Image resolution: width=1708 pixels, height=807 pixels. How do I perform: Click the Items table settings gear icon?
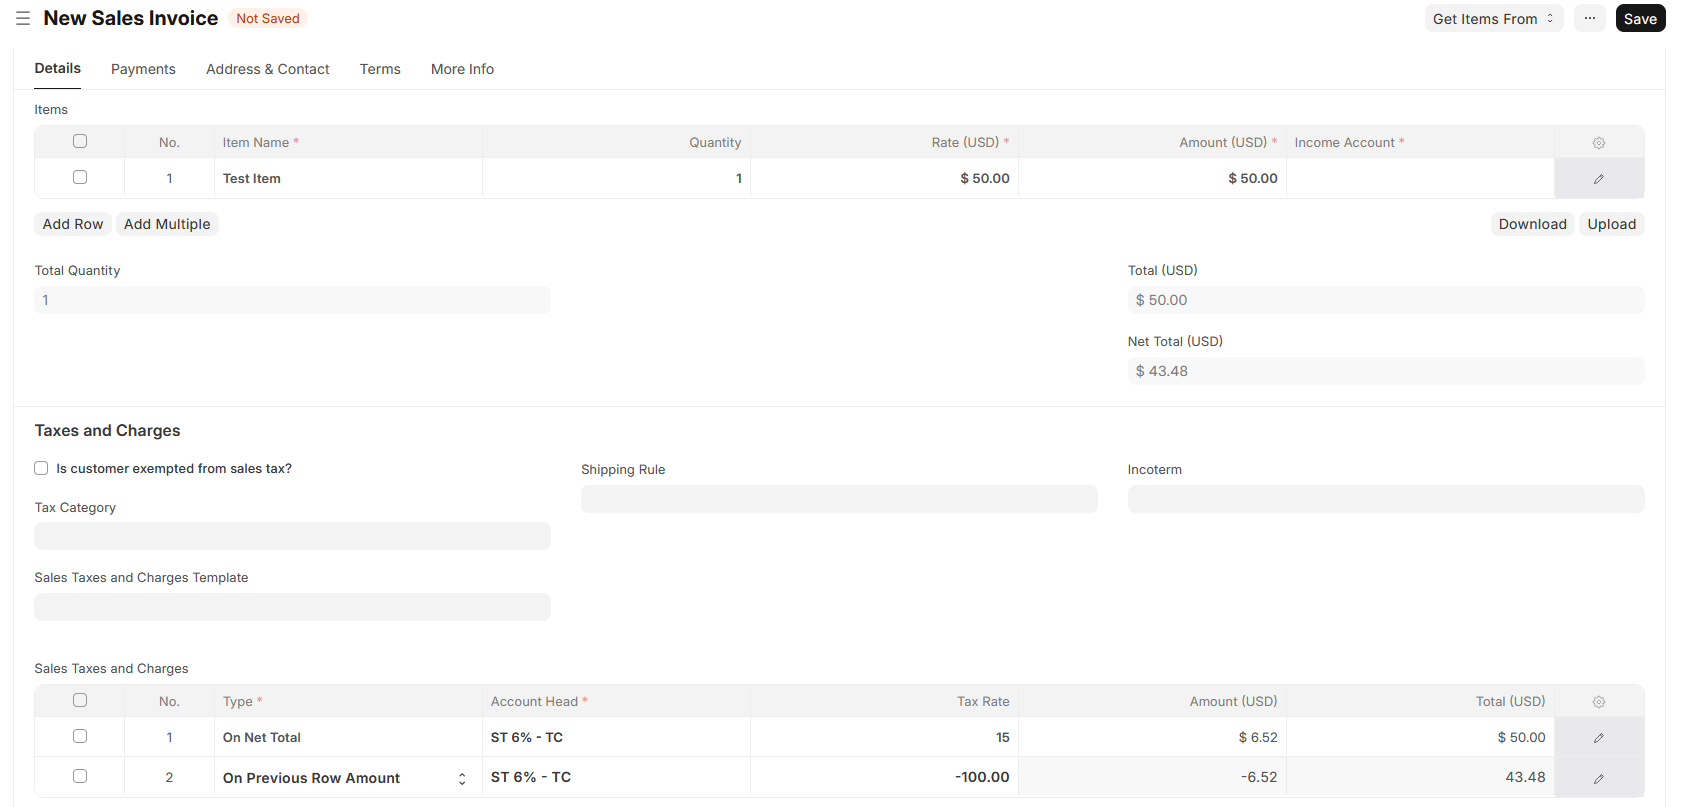point(1598,143)
